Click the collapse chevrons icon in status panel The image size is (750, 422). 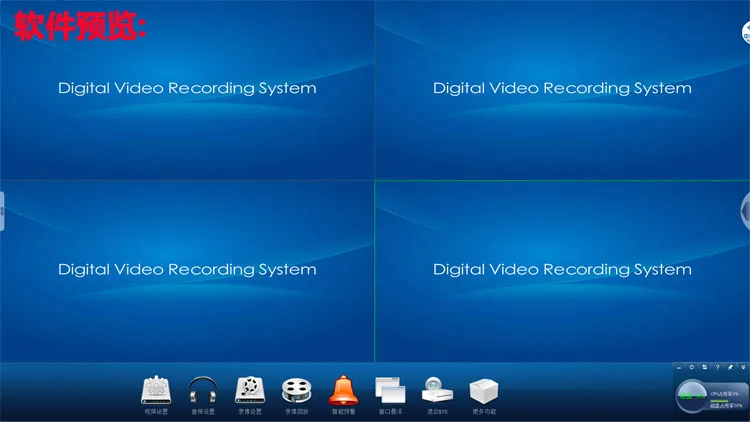tap(743, 367)
